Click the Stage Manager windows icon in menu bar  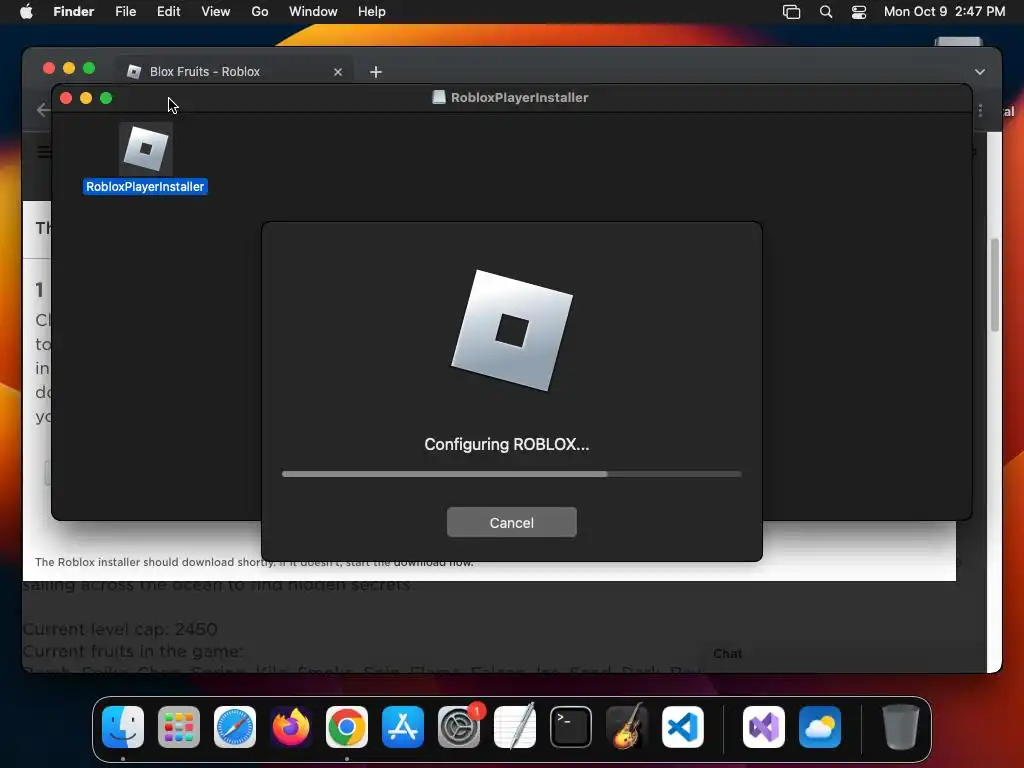[x=792, y=12]
